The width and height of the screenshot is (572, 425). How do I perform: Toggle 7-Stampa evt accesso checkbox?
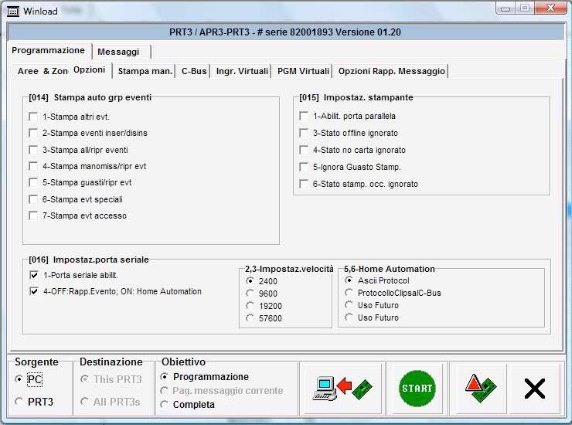(33, 216)
